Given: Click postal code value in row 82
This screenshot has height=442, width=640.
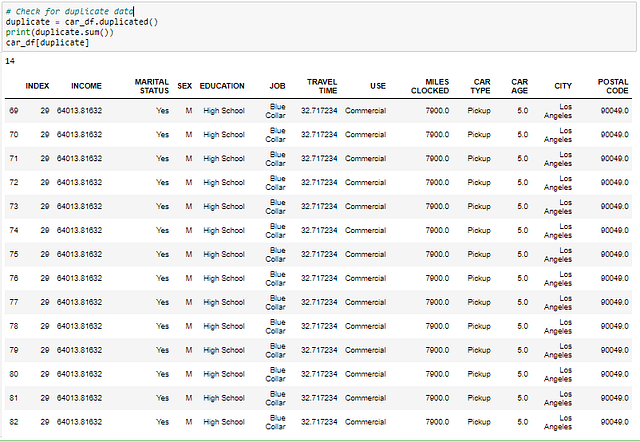Looking at the screenshot, I should pos(614,422).
